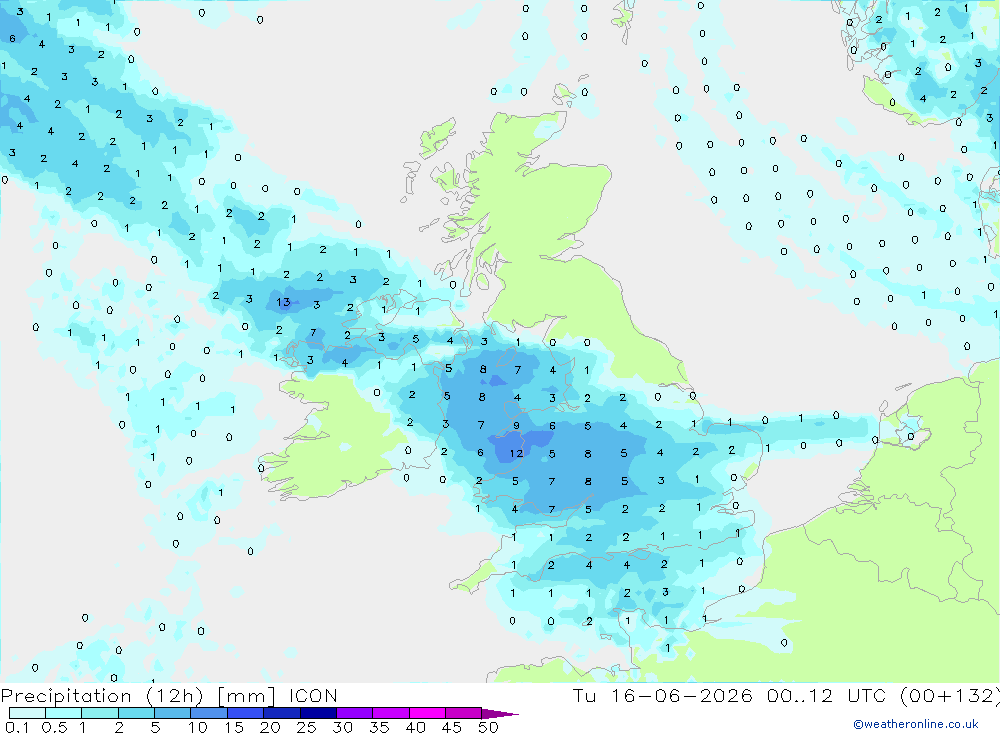Click the '13' precipitation value on map

tap(283, 302)
